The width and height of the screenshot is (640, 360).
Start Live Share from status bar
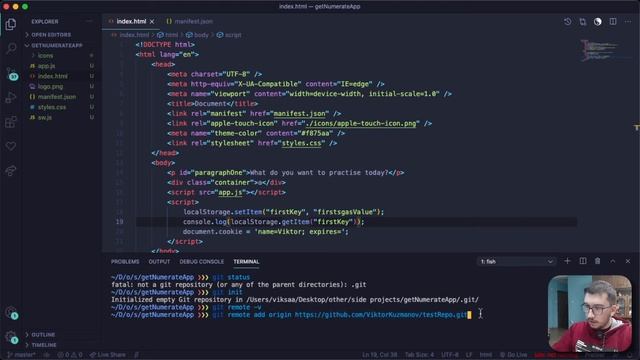[x=108, y=355]
